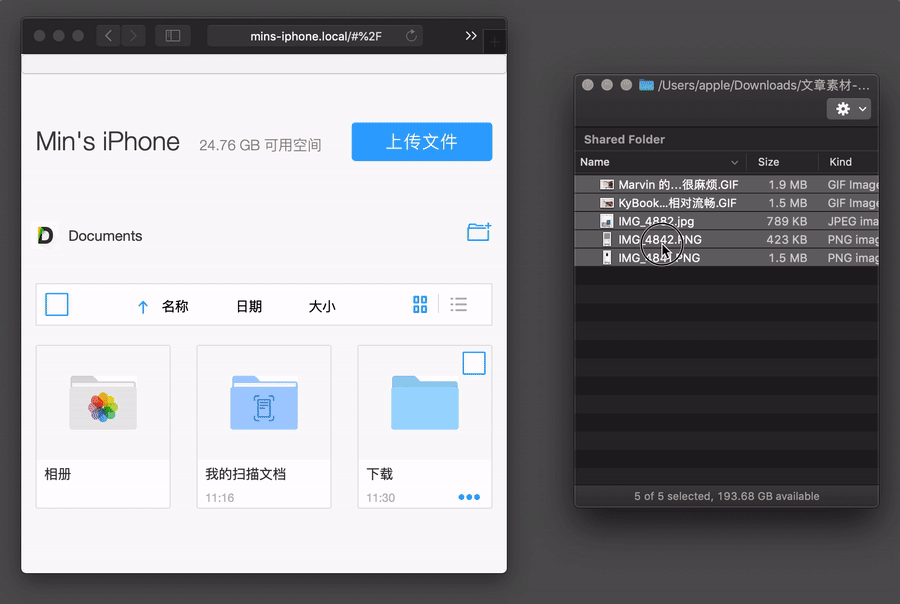
Task: Reverse sort order with the arrow
Action: tap(143, 307)
